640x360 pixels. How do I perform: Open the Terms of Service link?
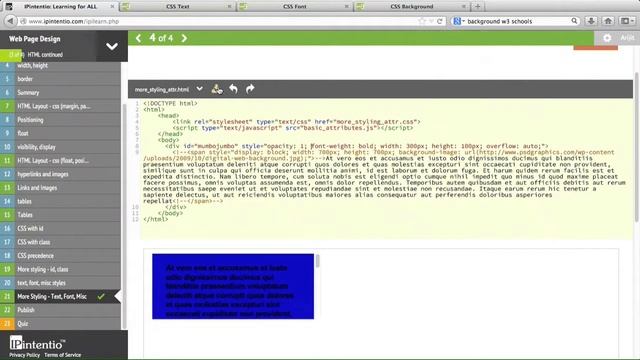62,355
